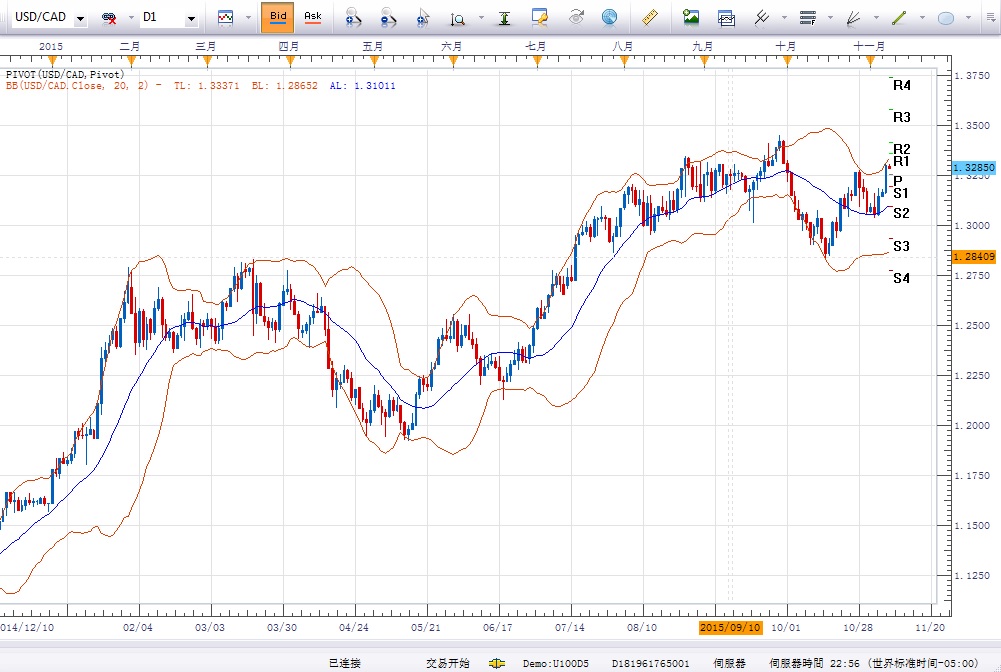The height and width of the screenshot is (672, 1001).
Task: Click the R2 pivot level label
Action: (x=901, y=149)
